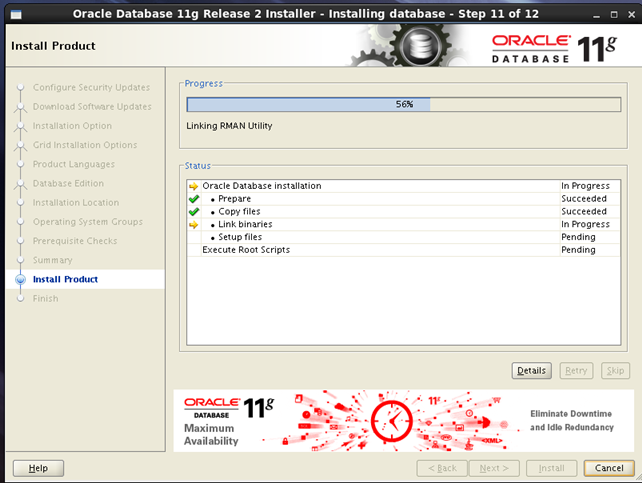
Task: Click the green checkmark next to Prepare
Action: (x=194, y=199)
